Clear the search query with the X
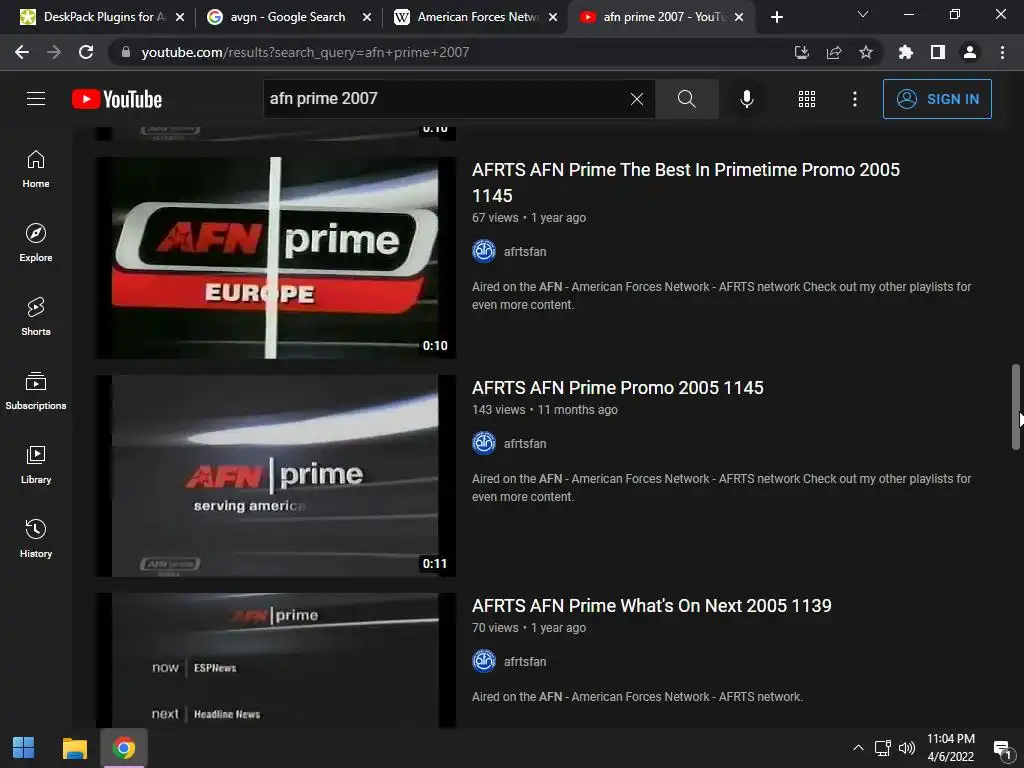This screenshot has height=768, width=1024. click(x=637, y=99)
